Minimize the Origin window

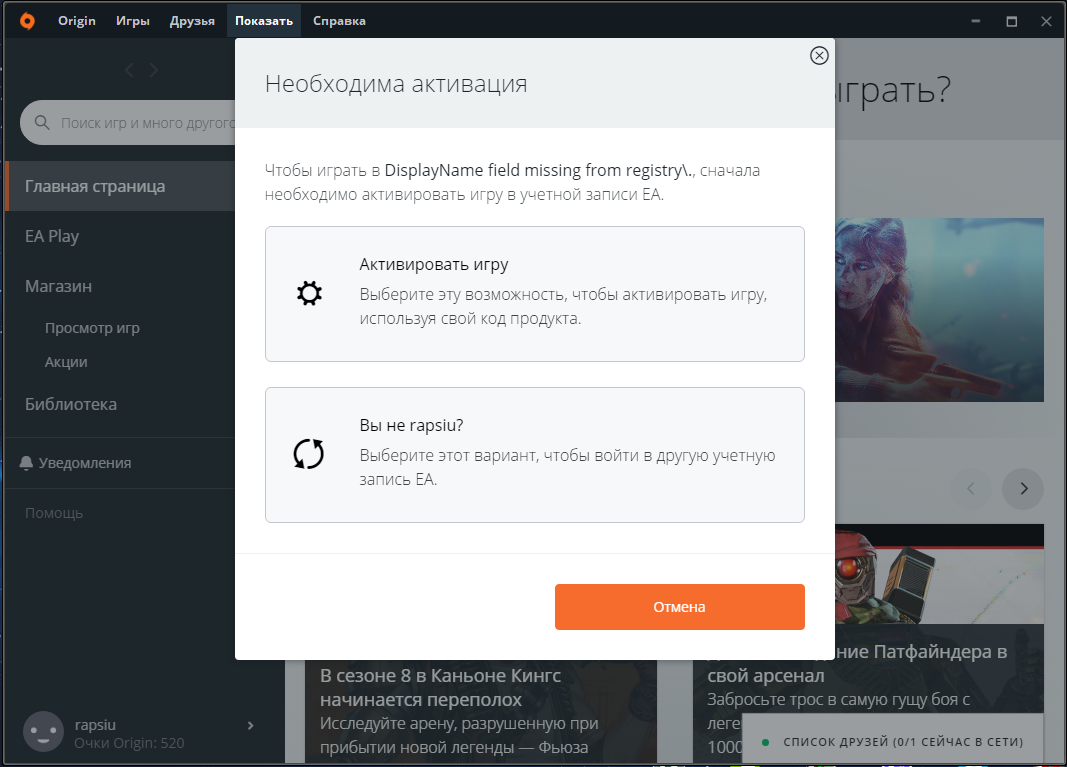pyautogui.click(x=976, y=21)
